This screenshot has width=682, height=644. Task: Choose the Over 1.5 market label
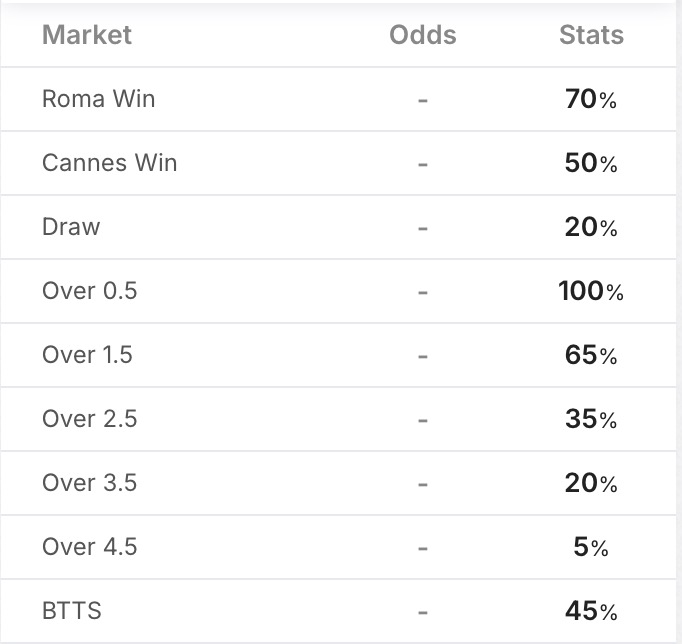87,355
